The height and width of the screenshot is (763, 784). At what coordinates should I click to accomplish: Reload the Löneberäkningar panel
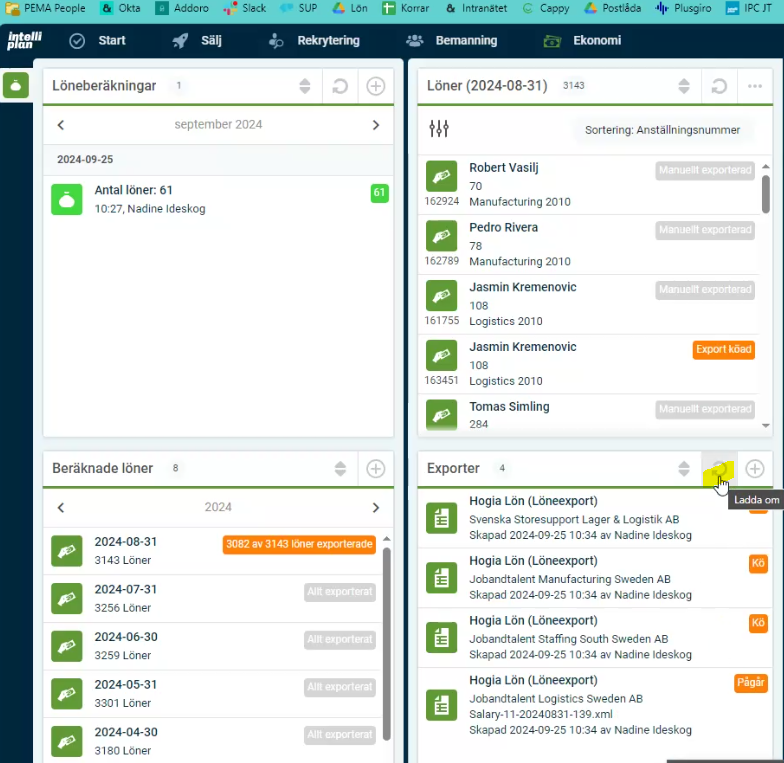point(340,86)
